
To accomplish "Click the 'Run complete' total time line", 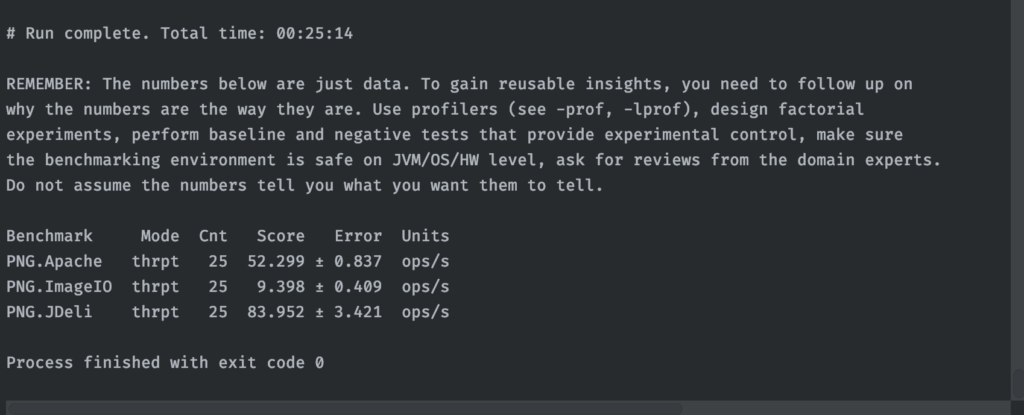I will 180,34.
